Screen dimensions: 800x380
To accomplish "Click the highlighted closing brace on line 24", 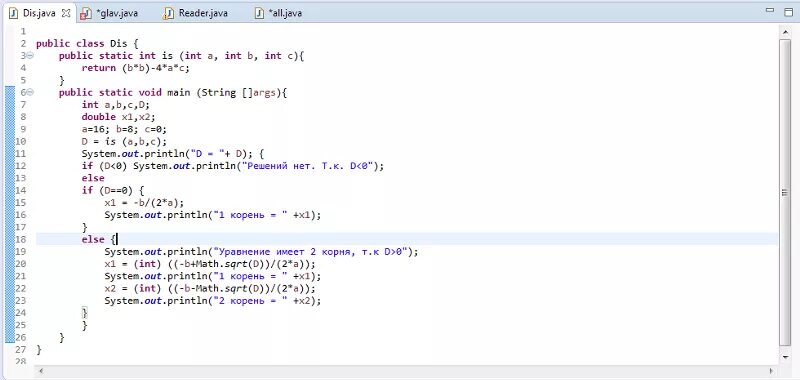I will (x=85, y=312).
